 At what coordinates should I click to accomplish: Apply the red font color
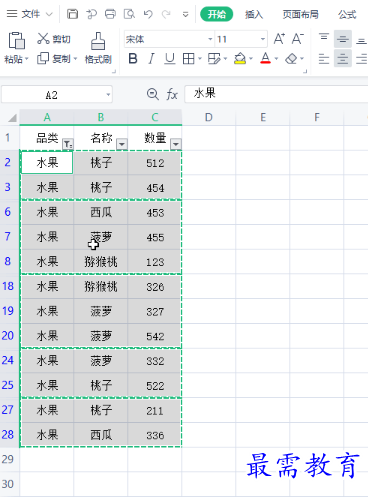pyautogui.click(x=265, y=59)
